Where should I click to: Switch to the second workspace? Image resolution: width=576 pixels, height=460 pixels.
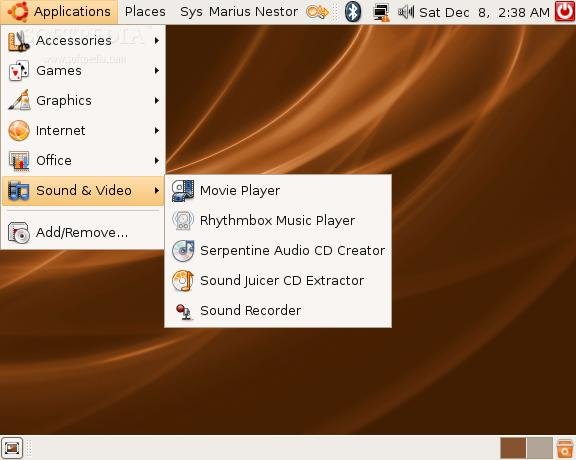540,448
